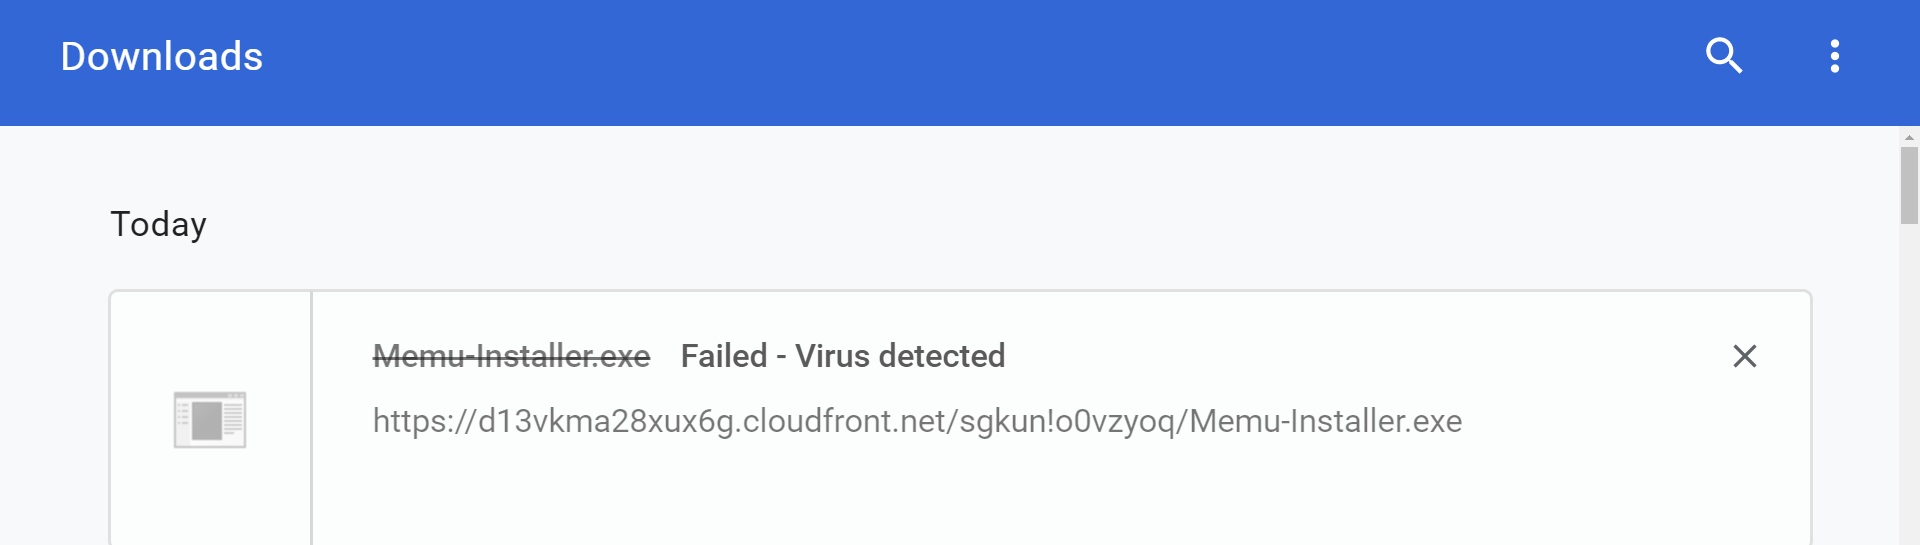Open the search downloads magnifier icon
The image size is (1920, 545).
coord(1724,56)
